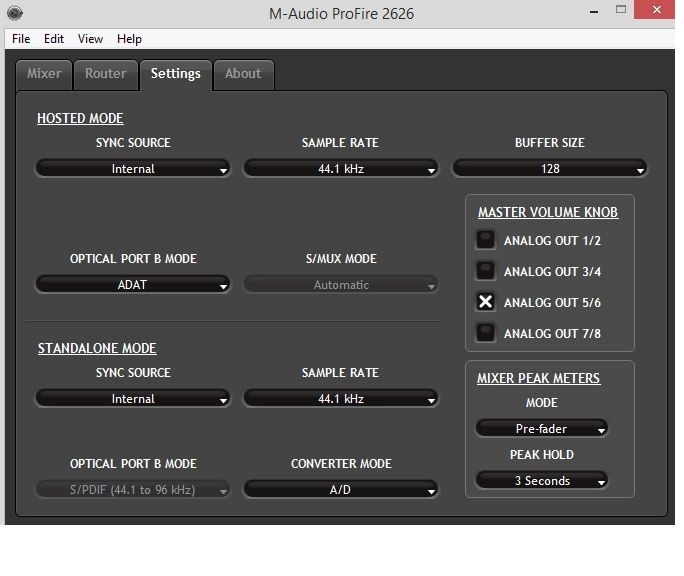The height and width of the screenshot is (576, 684).
Task: Enable Analog Out 7/8 checkbox
Action: [485, 333]
